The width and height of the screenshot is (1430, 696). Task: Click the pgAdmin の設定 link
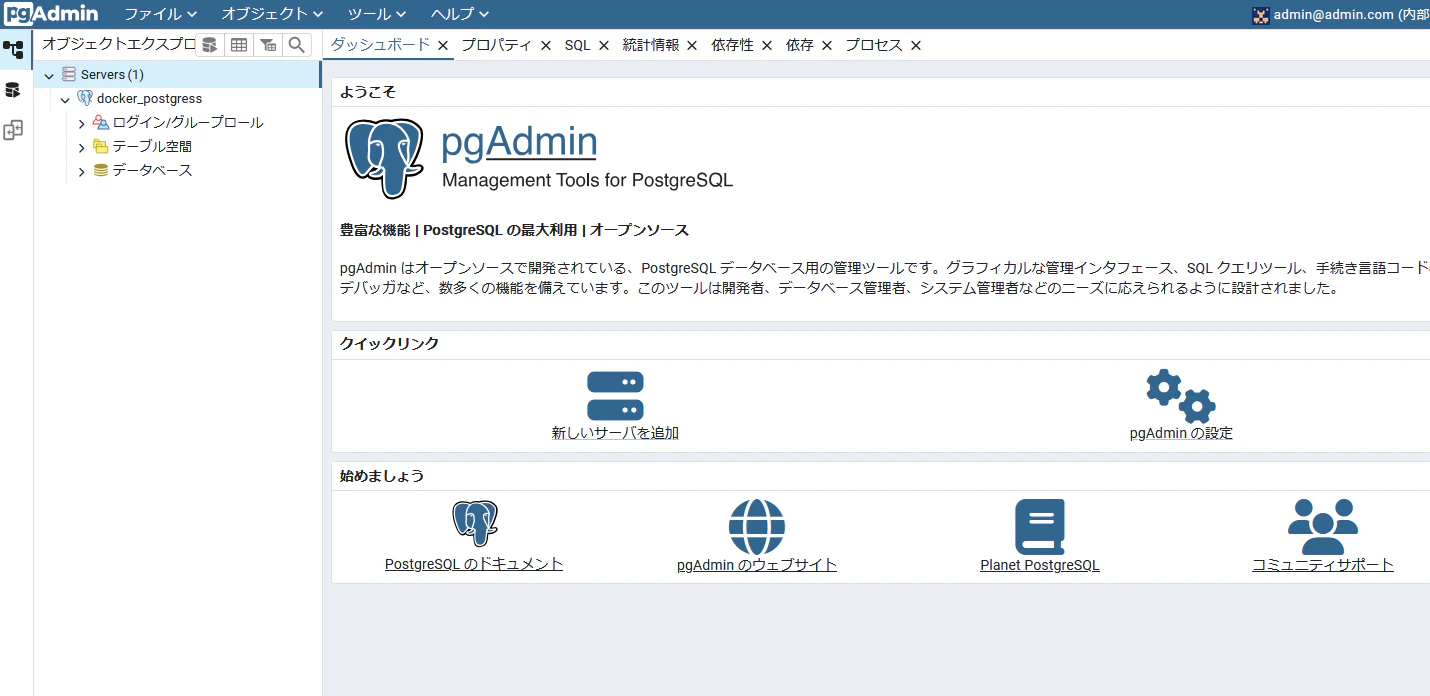point(1181,433)
